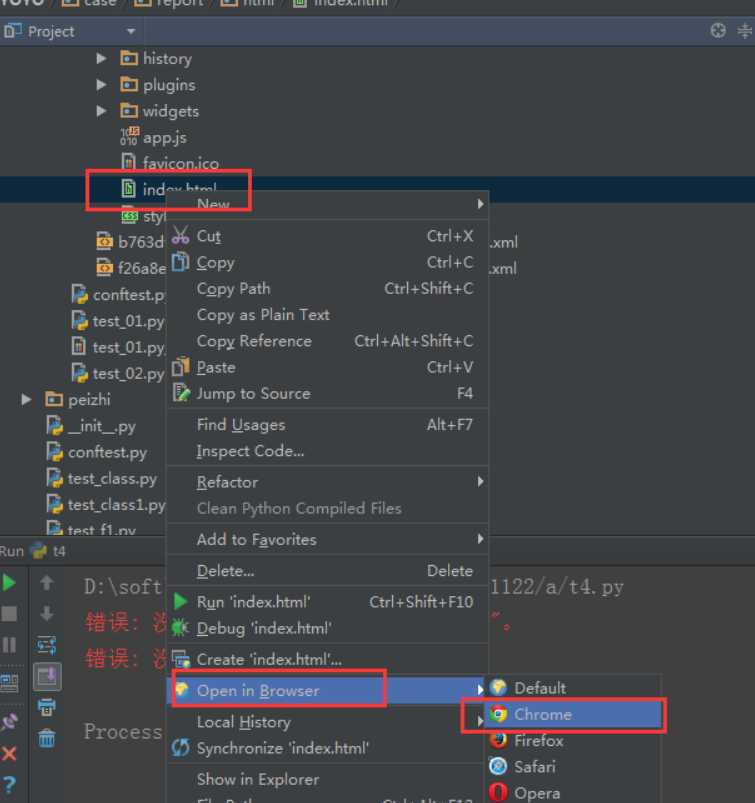The image size is (755, 803).
Task: Choose Cut from context menu
Action: (x=328, y=236)
